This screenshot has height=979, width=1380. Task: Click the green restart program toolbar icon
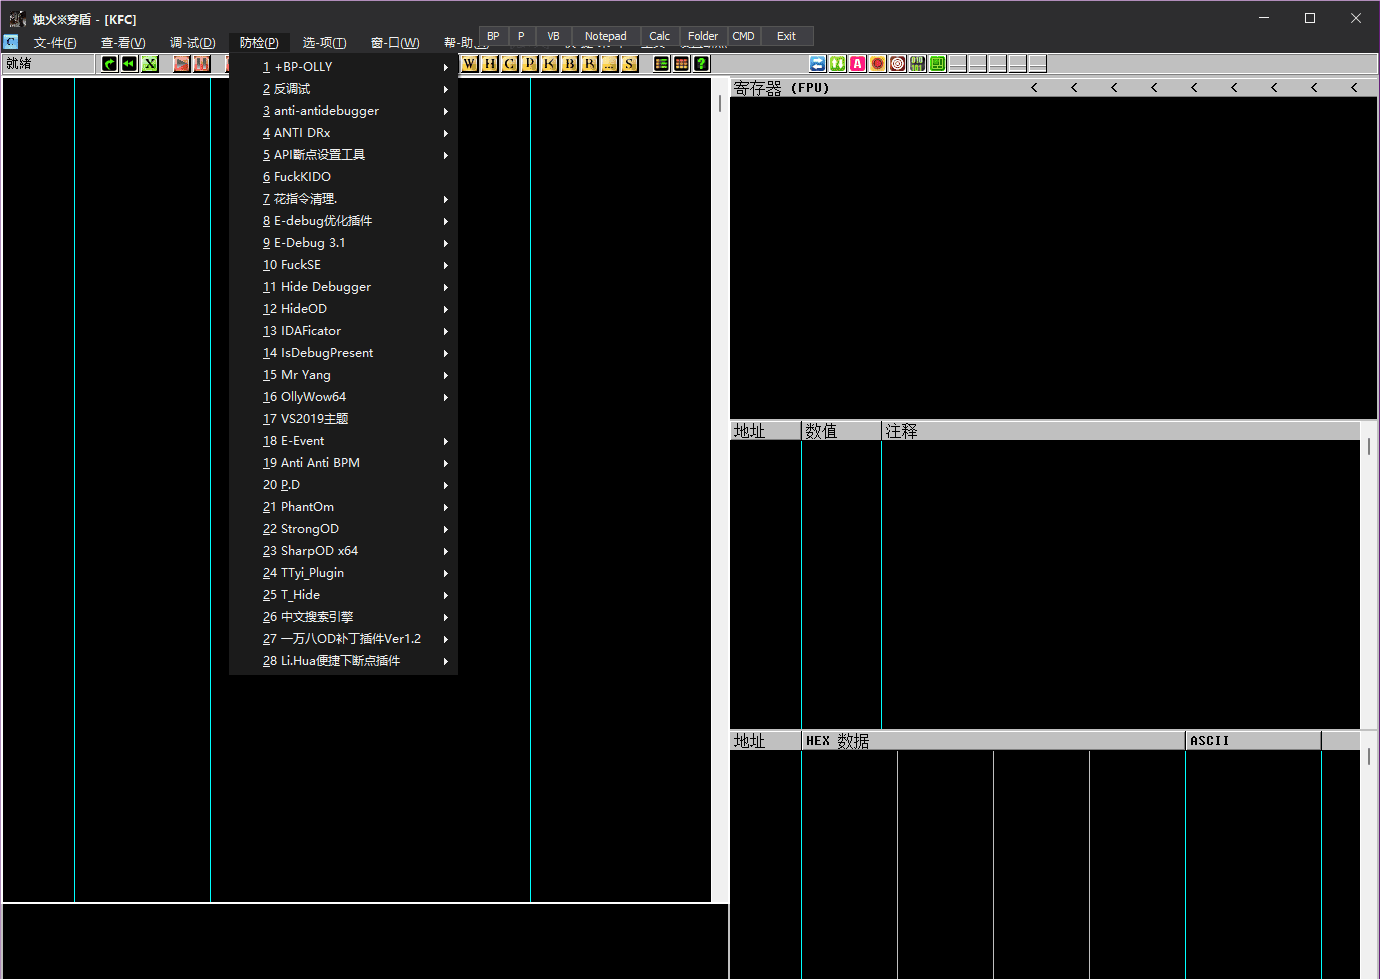tap(109, 64)
